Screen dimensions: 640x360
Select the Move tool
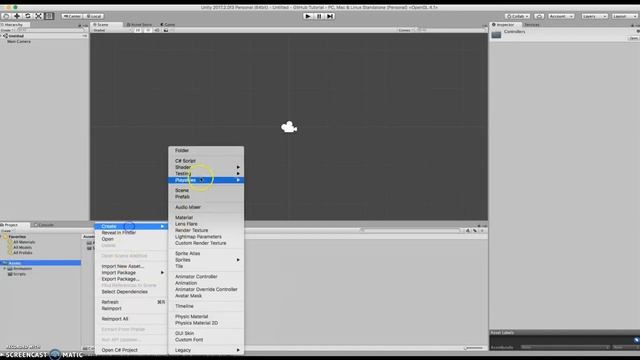[x=17, y=16]
